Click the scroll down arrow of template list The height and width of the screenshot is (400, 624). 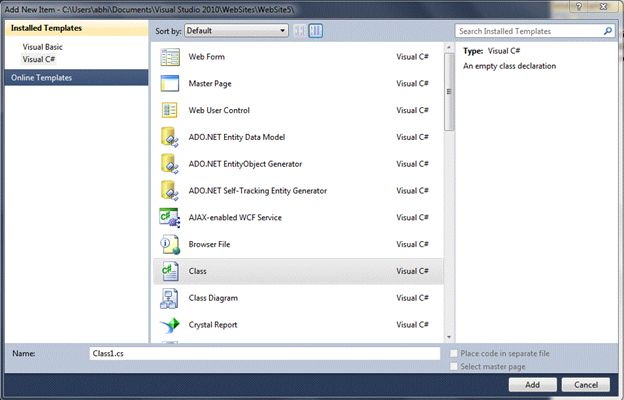[x=449, y=337]
